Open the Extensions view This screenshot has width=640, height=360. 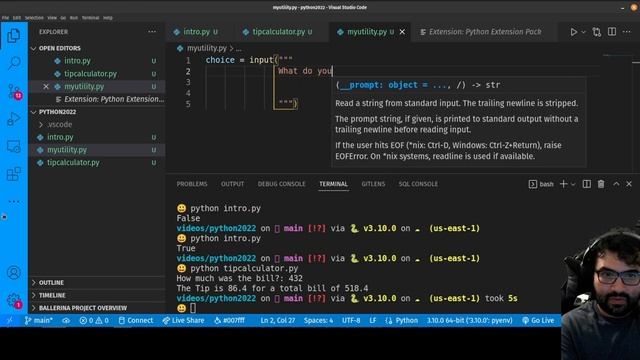point(13,174)
